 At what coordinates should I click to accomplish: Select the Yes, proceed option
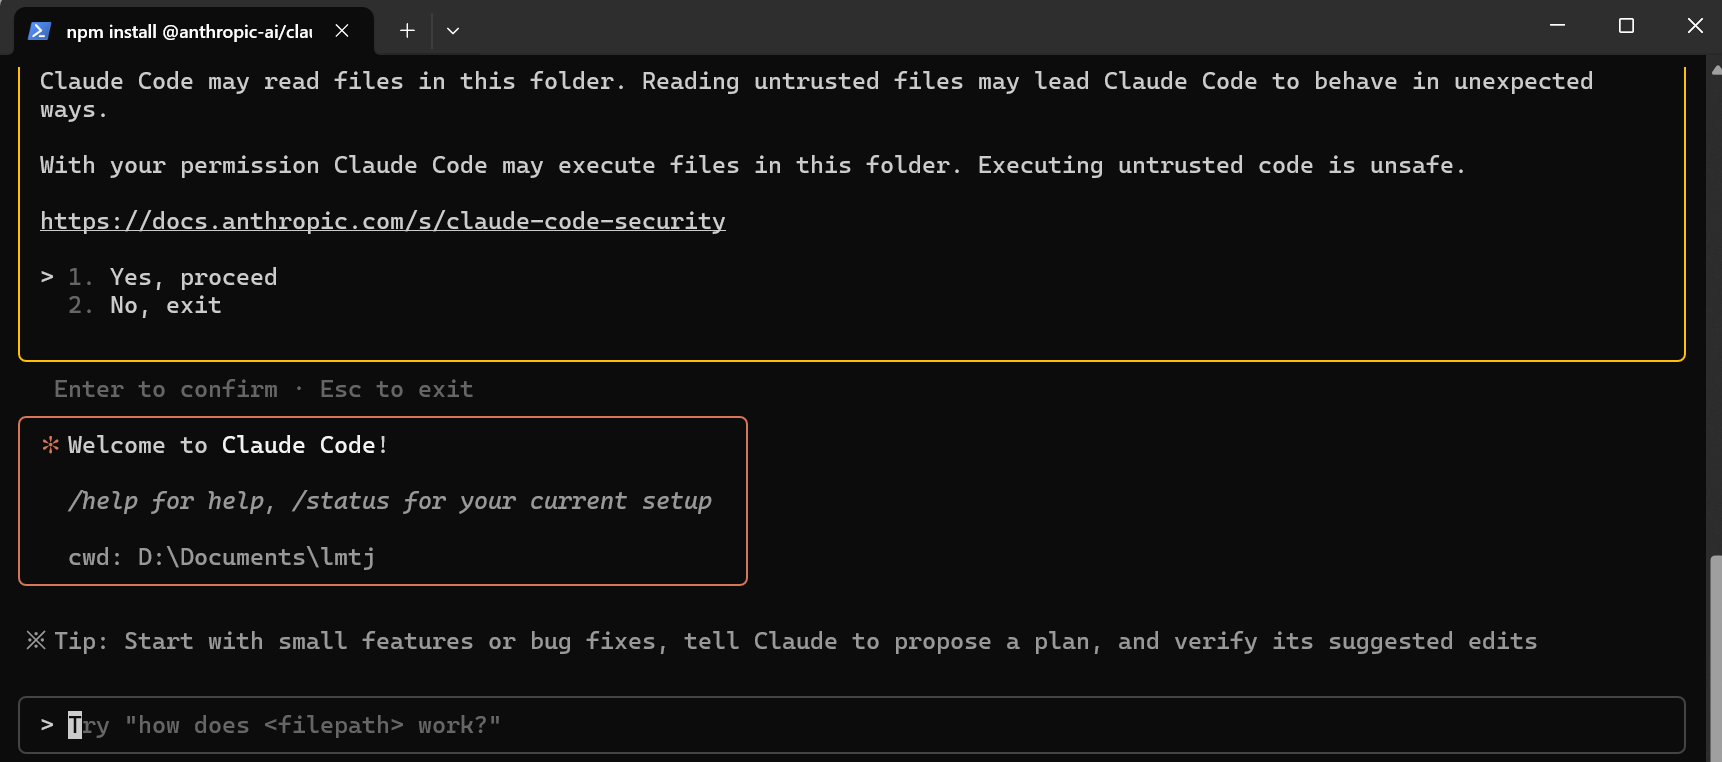(x=193, y=277)
